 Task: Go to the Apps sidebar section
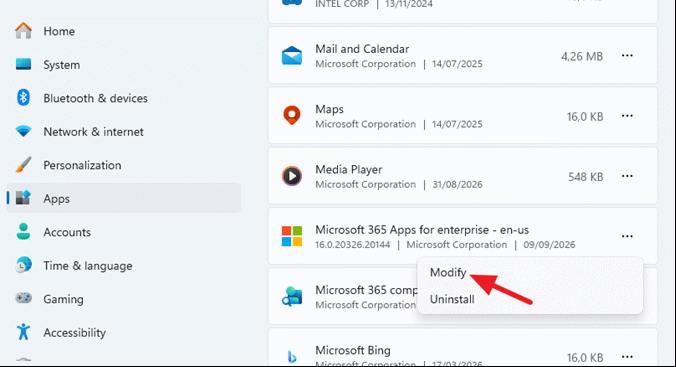pos(124,198)
